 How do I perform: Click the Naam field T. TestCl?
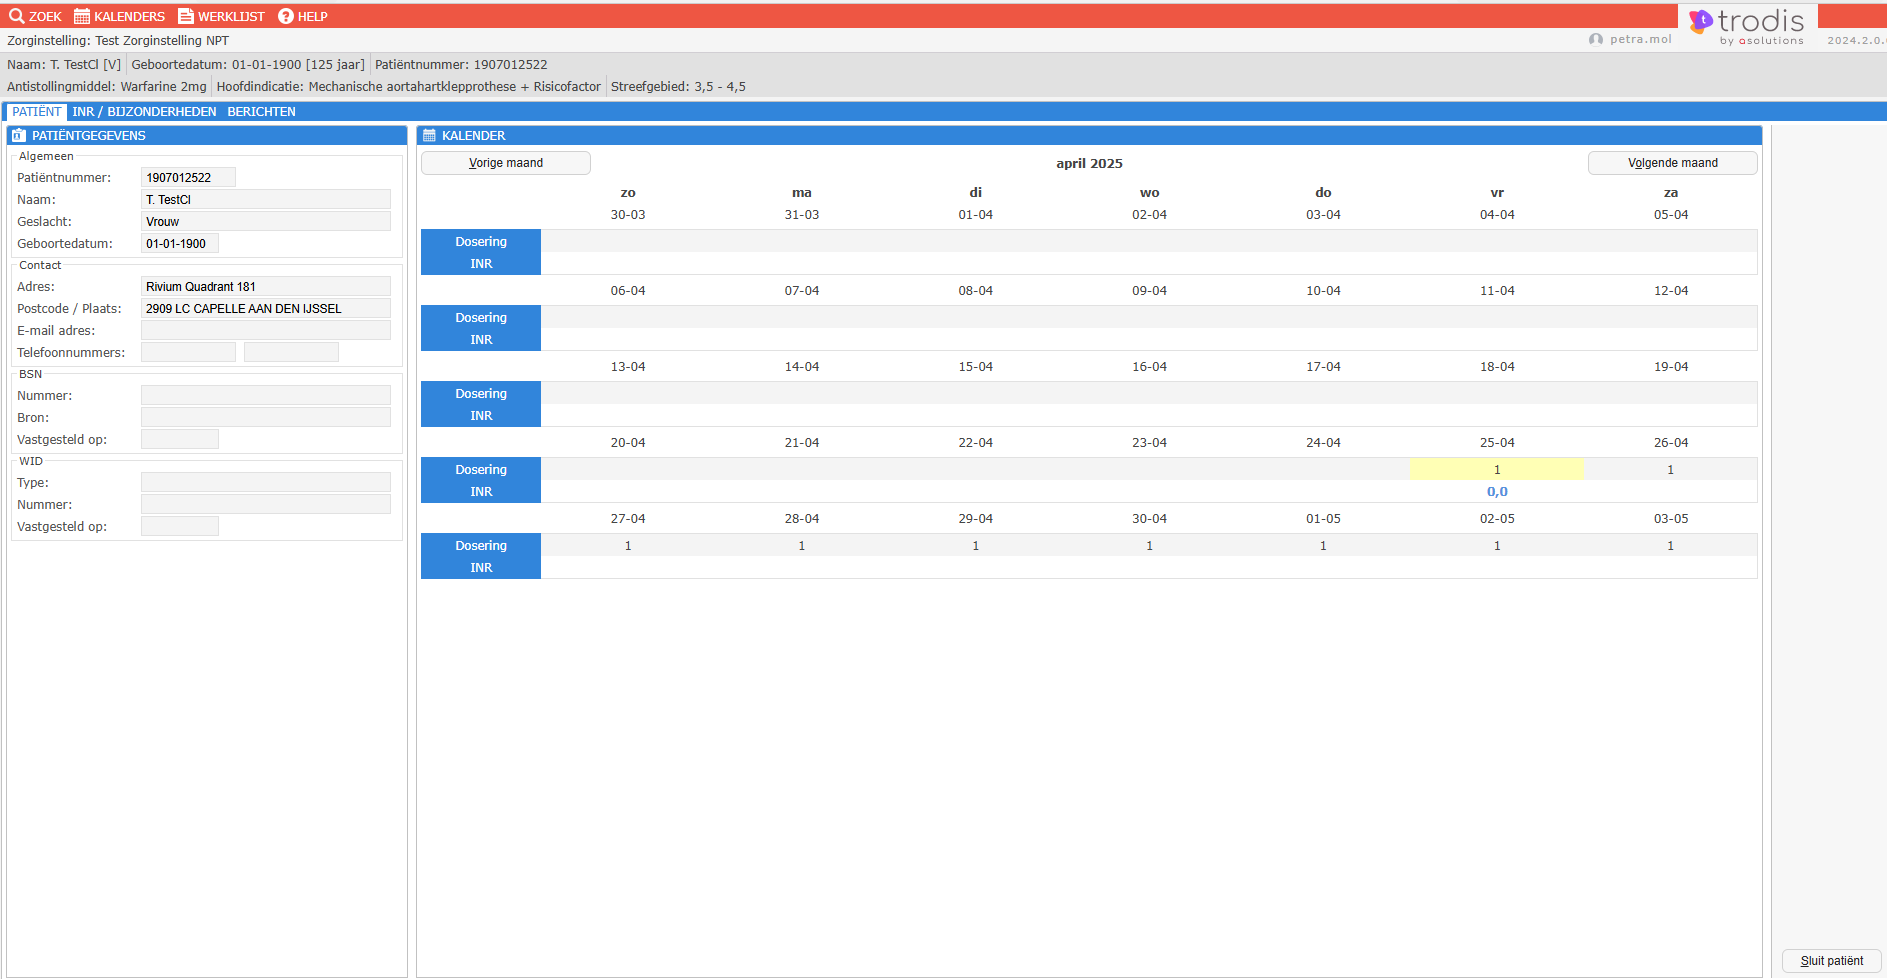coord(266,199)
